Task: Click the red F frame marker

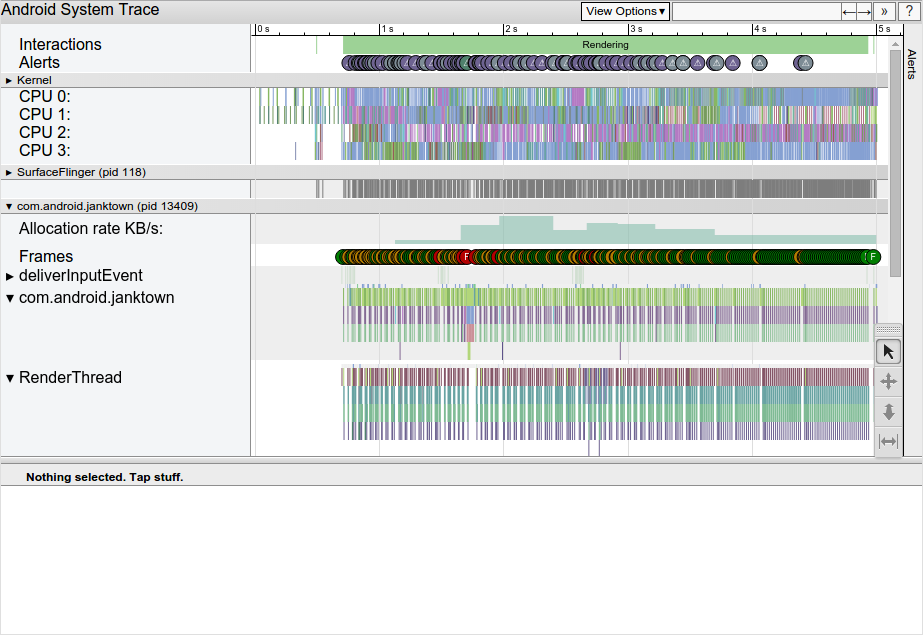Action: [466, 257]
